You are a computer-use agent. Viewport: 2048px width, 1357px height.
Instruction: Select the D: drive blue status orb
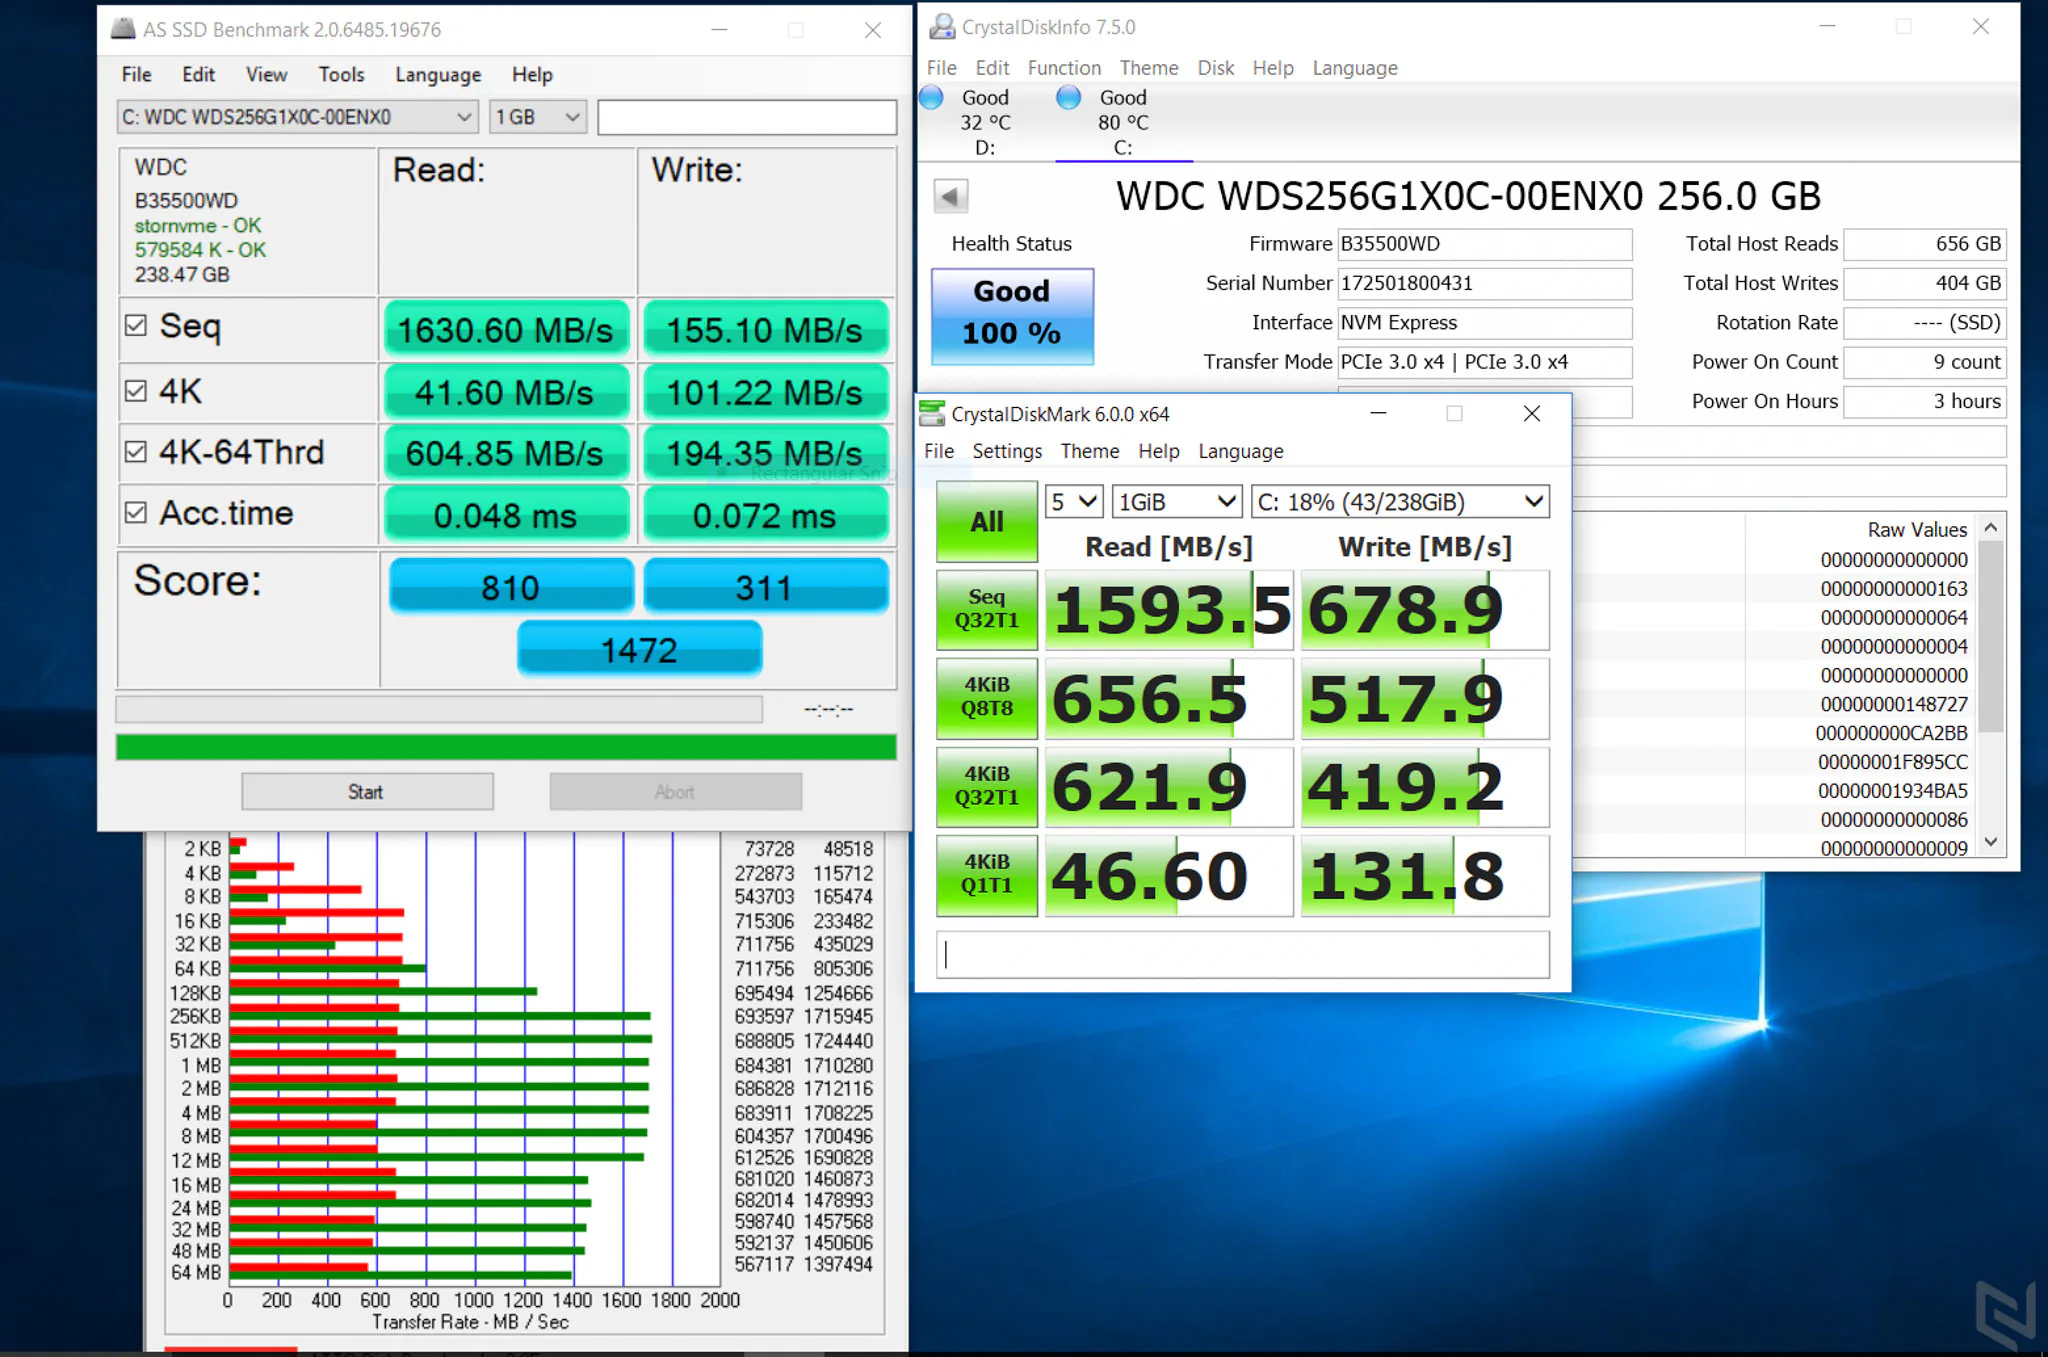(931, 97)
